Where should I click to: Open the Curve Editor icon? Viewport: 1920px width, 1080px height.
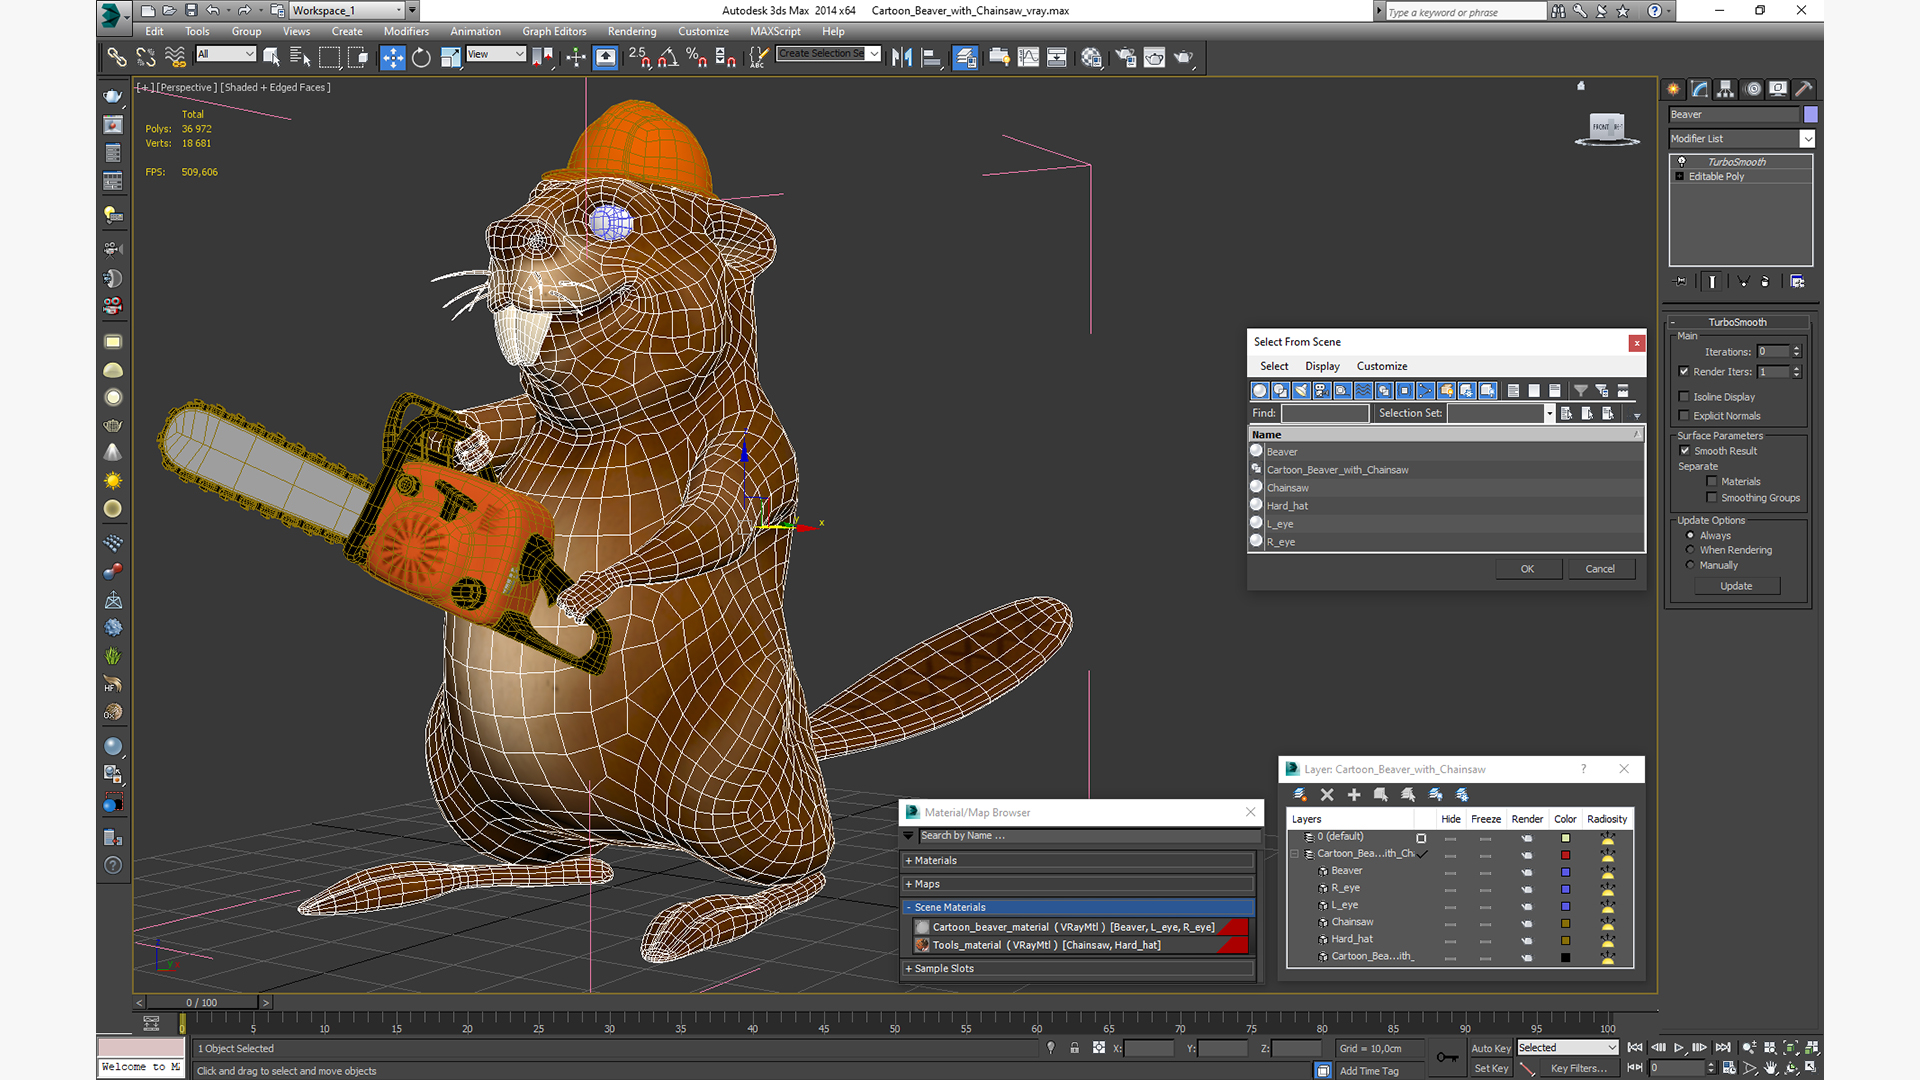click(x=1028, y=58)
